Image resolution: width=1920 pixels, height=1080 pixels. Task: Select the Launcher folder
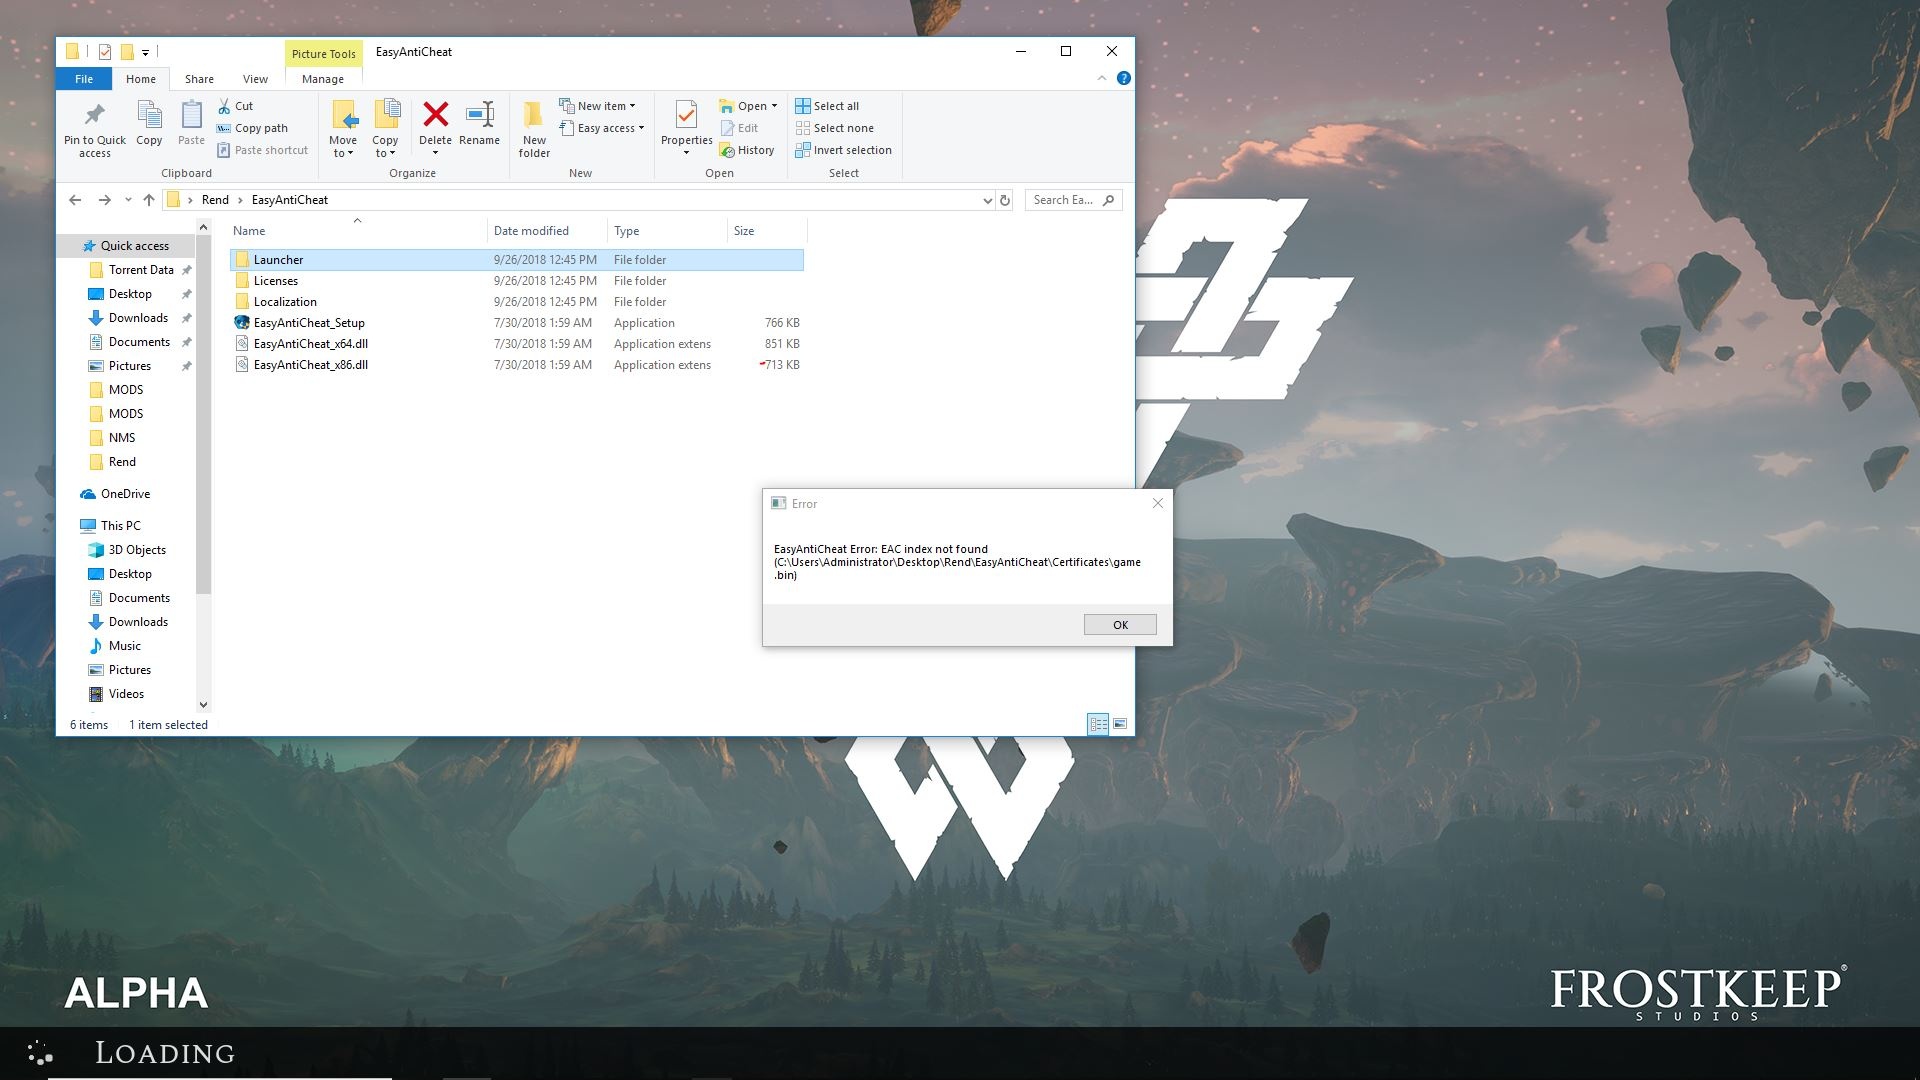point(516,260)
